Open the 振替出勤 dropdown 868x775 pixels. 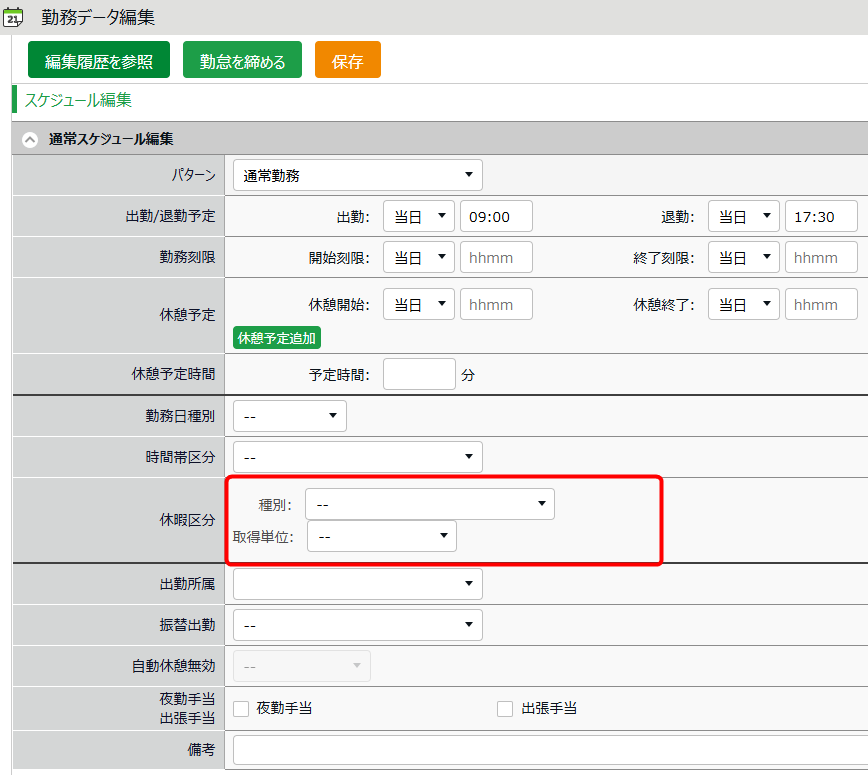point(357,625)
